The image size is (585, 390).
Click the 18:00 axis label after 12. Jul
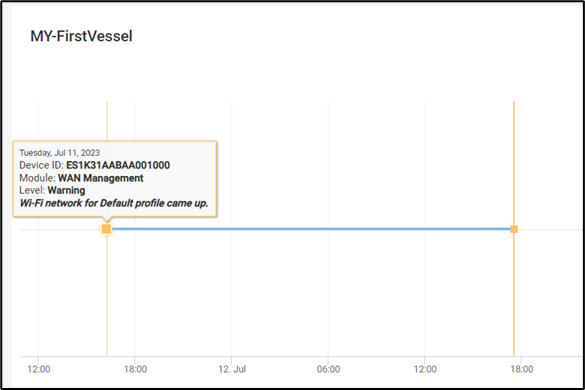(522, 369)
